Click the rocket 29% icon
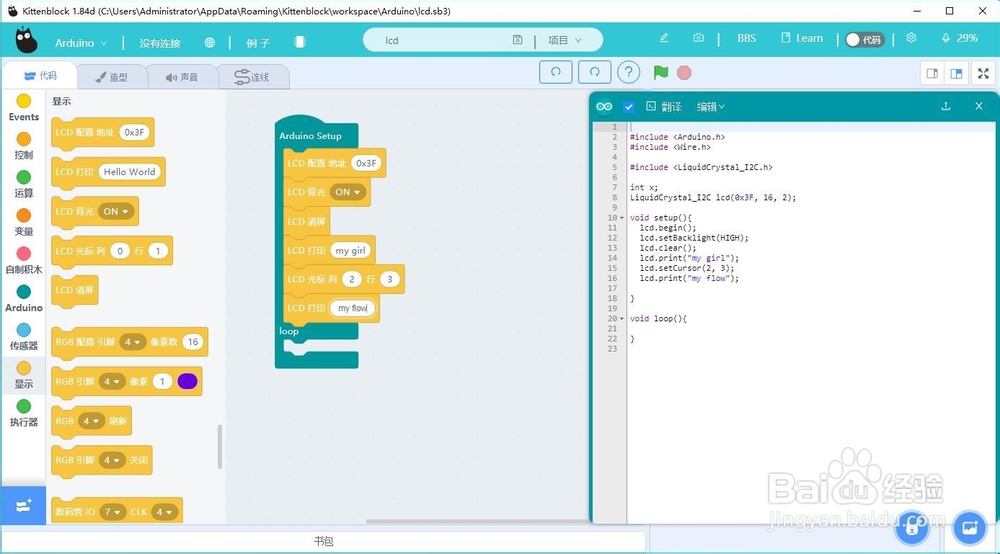 (x=946, y=38)
